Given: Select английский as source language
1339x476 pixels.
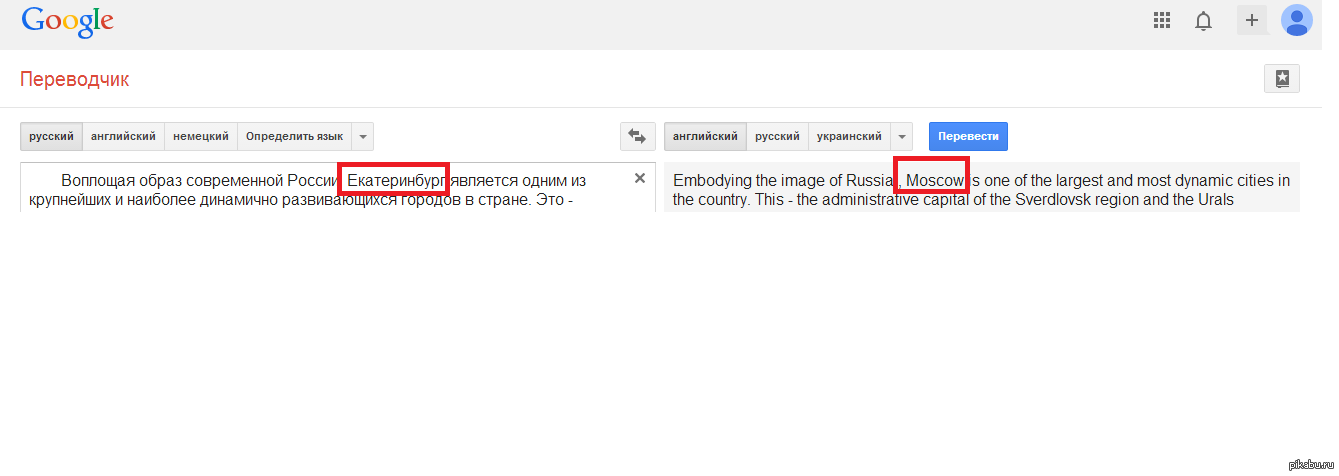Looking at the screenshot, I should tap(123, 136).
